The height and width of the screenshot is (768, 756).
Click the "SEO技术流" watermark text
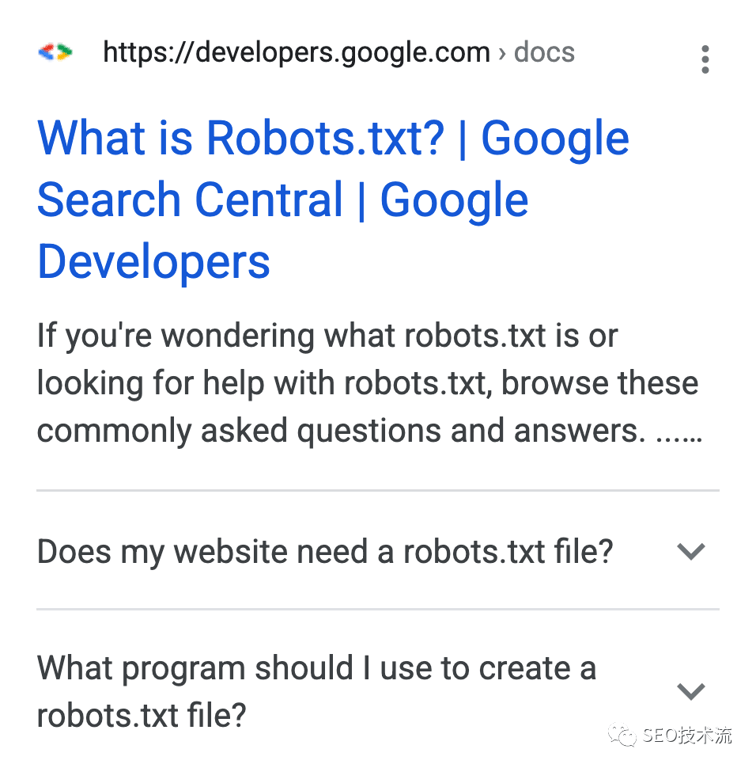point(687,735)
